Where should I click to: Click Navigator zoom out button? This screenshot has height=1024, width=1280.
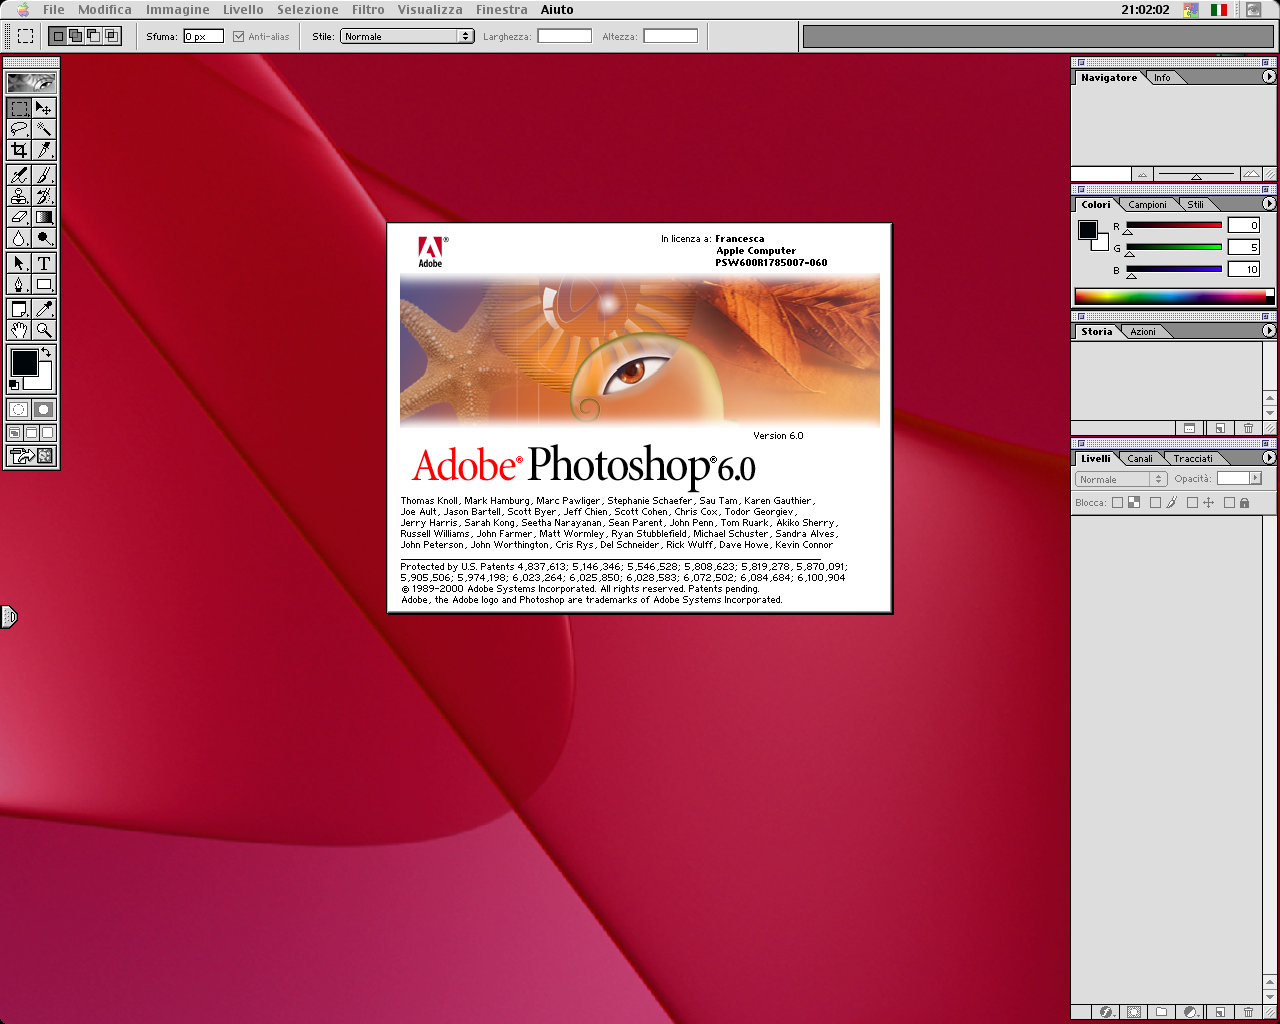(x=1143, y=174)
